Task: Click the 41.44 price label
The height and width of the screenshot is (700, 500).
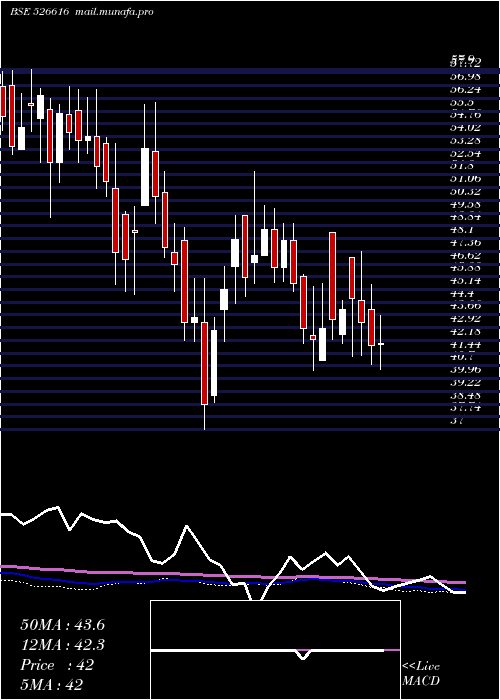Action: coord(465,345)
